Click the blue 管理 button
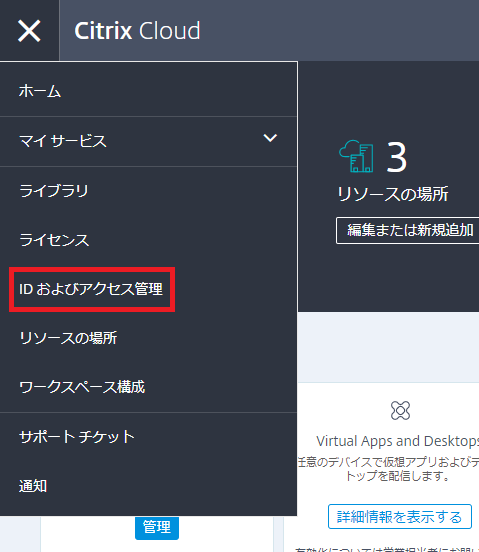Image resolution: width=479 pixels, height=552 pixels. [157, 527]
